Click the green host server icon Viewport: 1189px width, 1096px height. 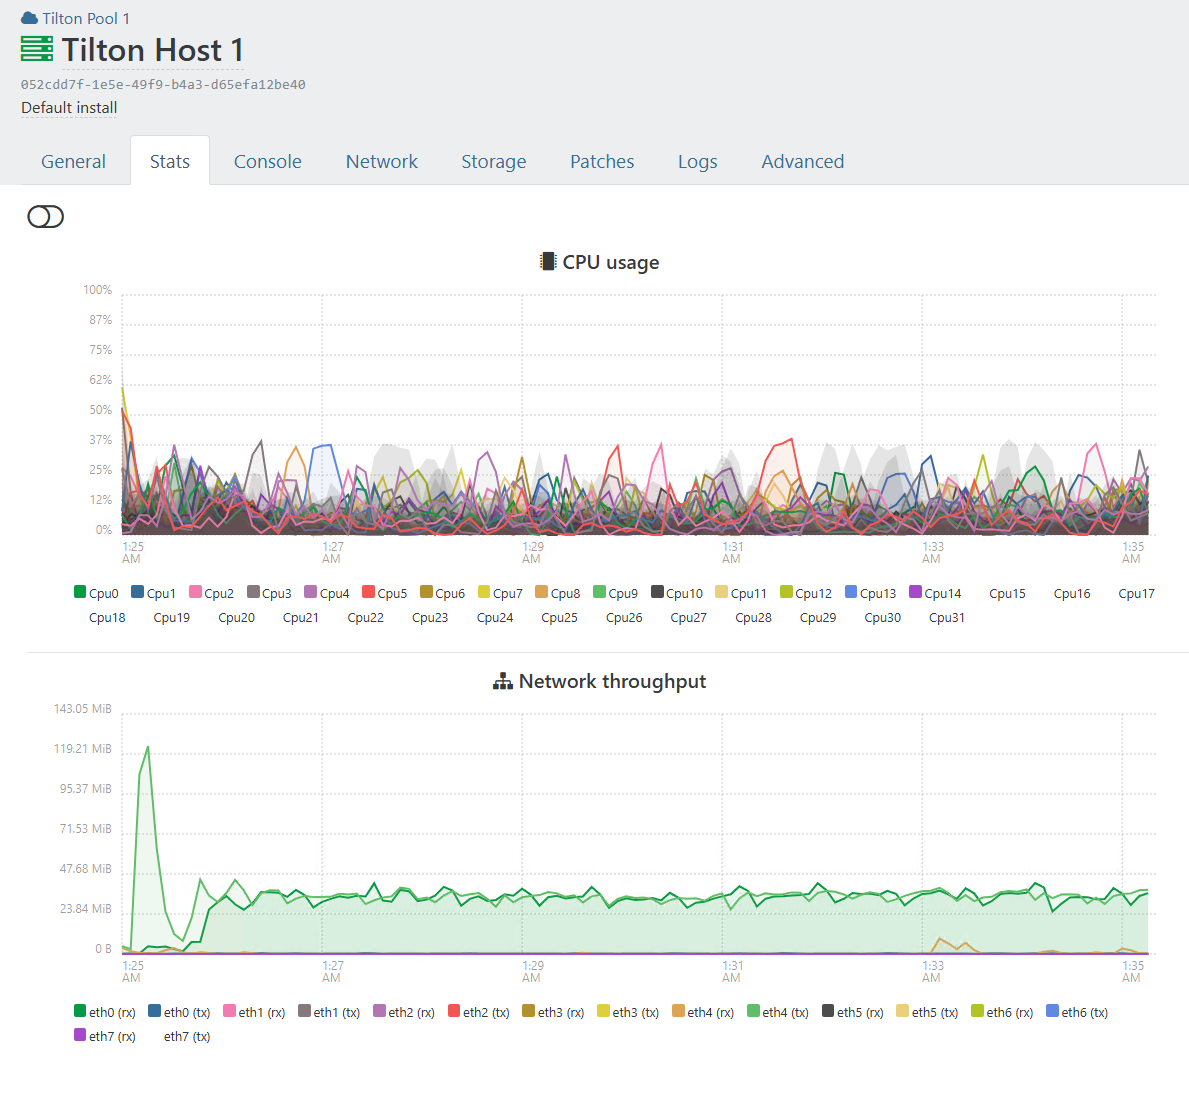(37, 49)
